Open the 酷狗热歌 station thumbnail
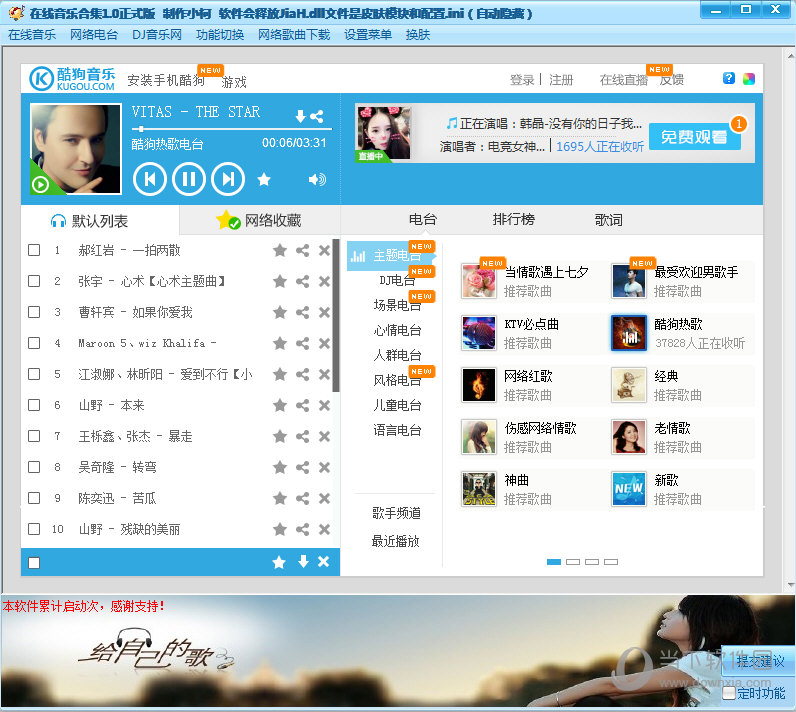The width and height of the screenshot is (796, 712). [628, 333]
